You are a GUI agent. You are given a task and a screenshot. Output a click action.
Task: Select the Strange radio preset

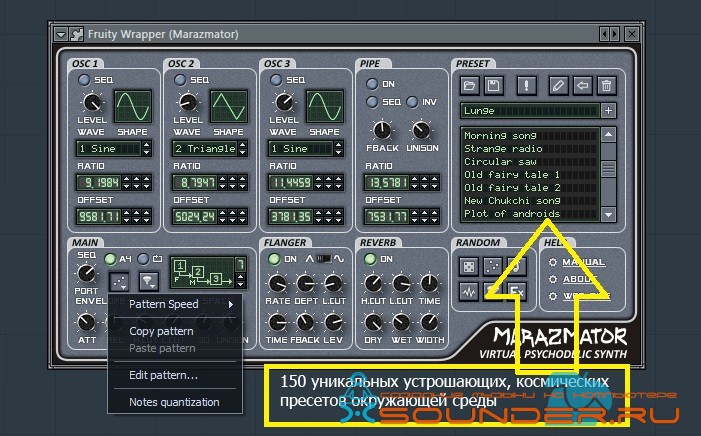[x=530, y=148]
